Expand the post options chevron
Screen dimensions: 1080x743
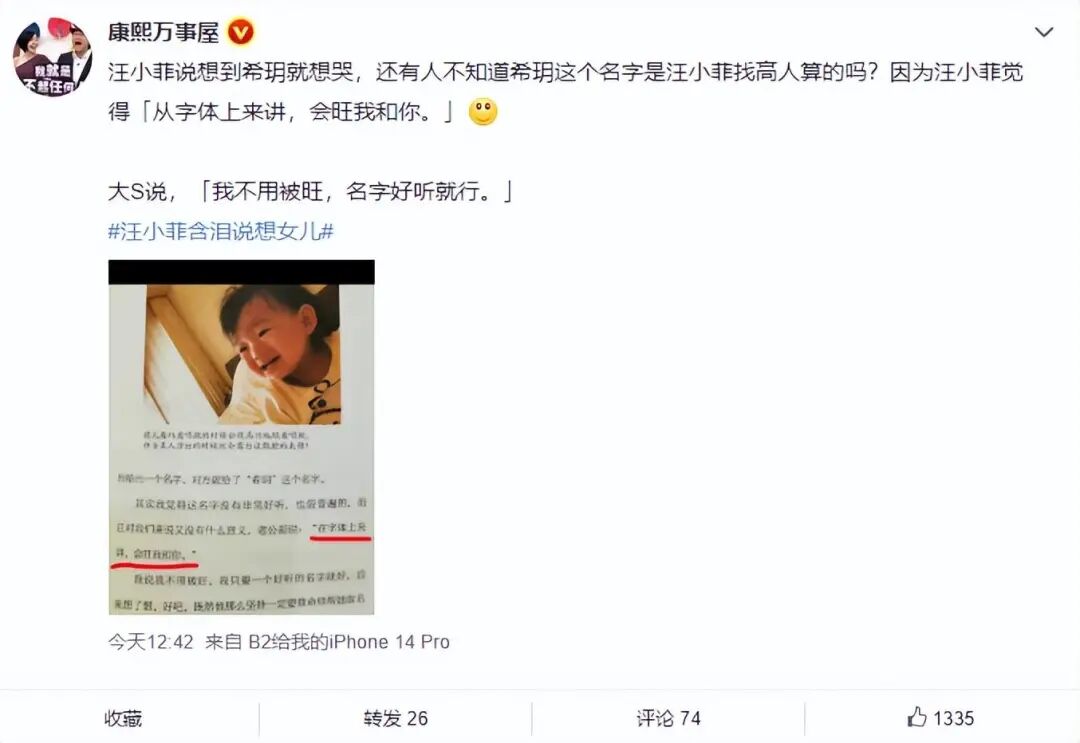click(x=1044, y=32)
